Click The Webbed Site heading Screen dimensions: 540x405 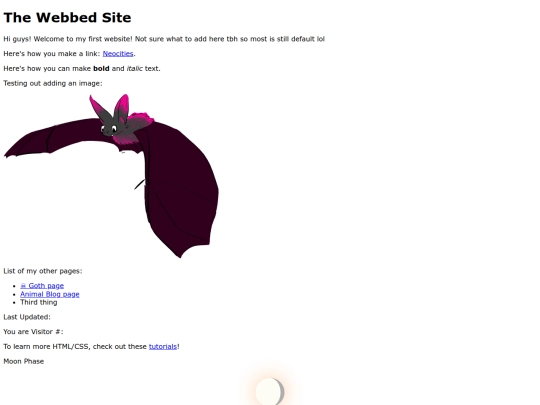click(x=68, y=18)
